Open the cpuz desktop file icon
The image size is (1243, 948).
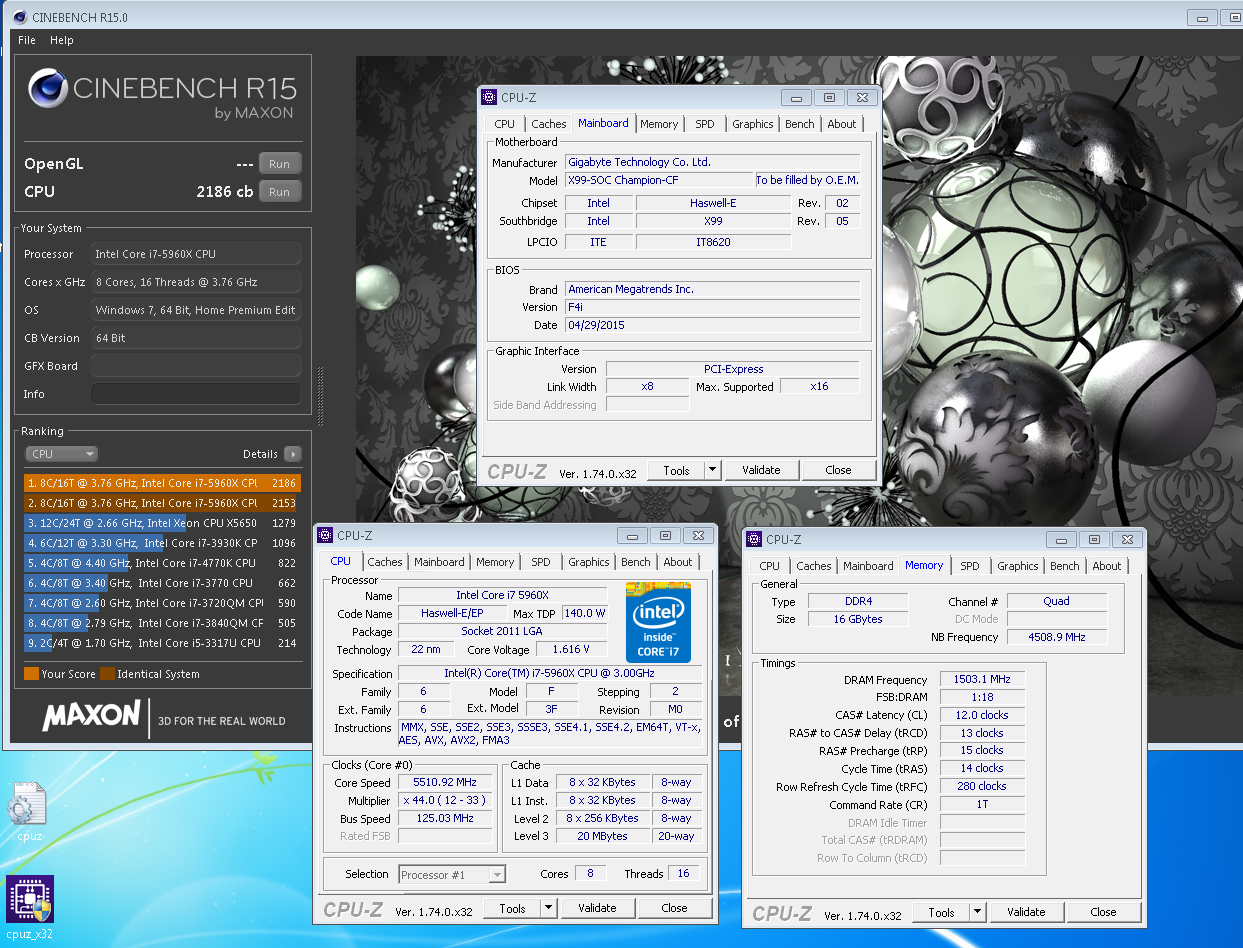(x=27, y=806)
